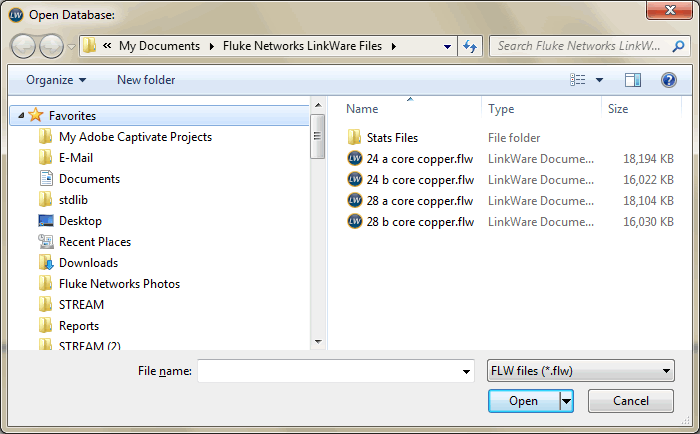Select the Stats Files folder name
This screenshot has width=700, height=434.
coord(392,138)
